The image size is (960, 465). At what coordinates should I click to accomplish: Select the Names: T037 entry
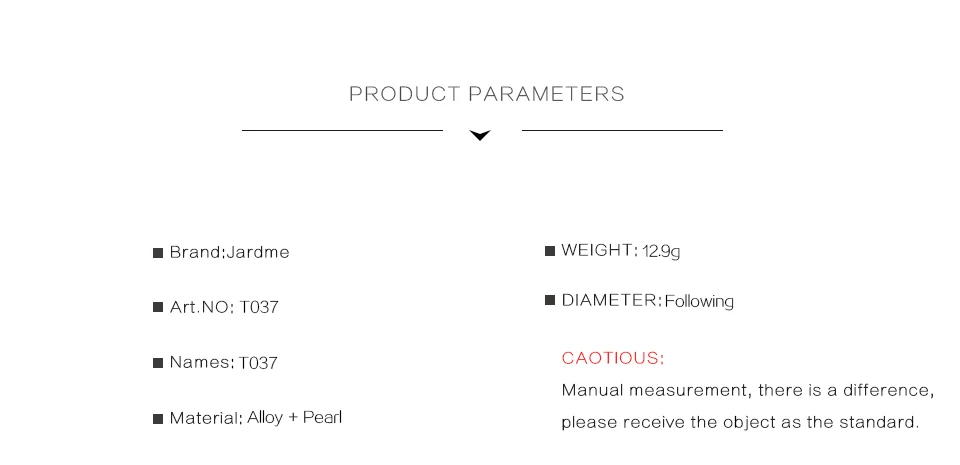[x=223, y=362]
